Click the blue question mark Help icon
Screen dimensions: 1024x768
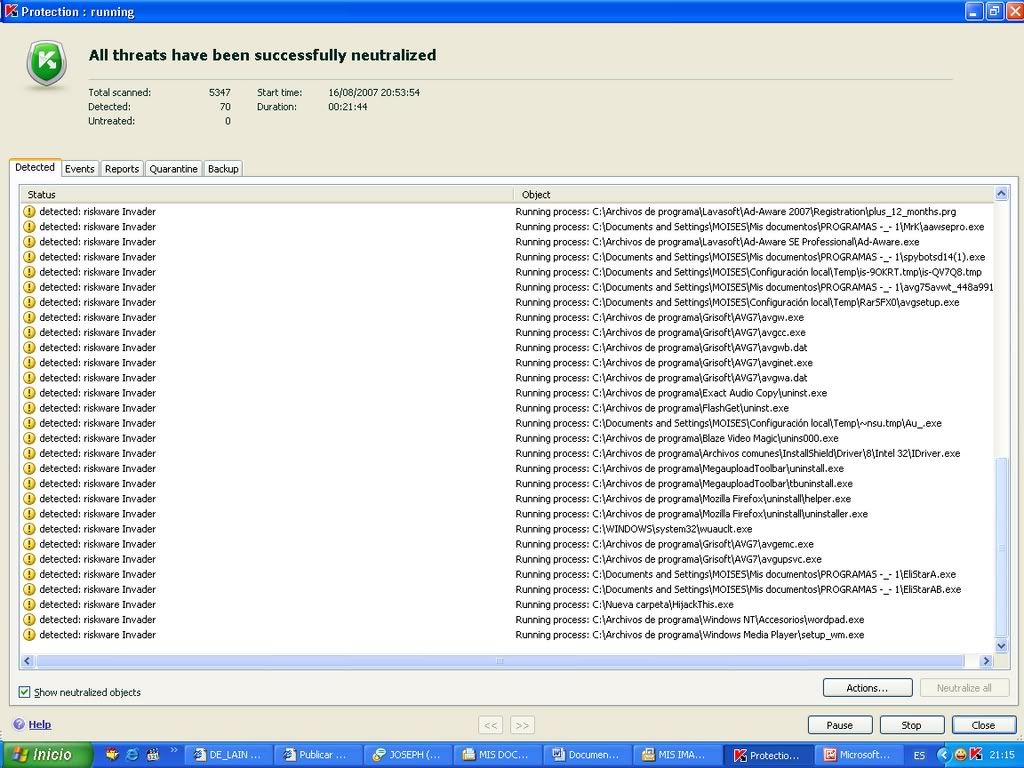pyautogui.click(x=19, y=724)
